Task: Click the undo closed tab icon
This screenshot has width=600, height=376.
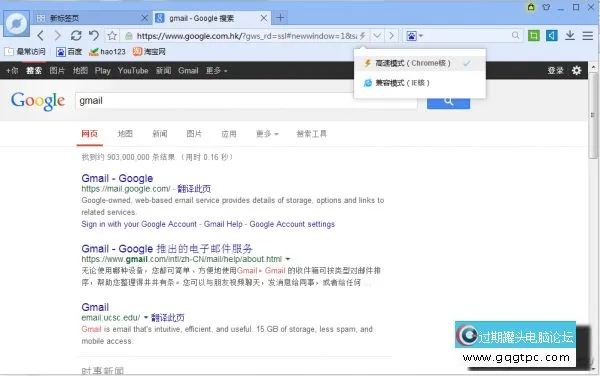Action: pyautogui.click(x=94, y=36)
